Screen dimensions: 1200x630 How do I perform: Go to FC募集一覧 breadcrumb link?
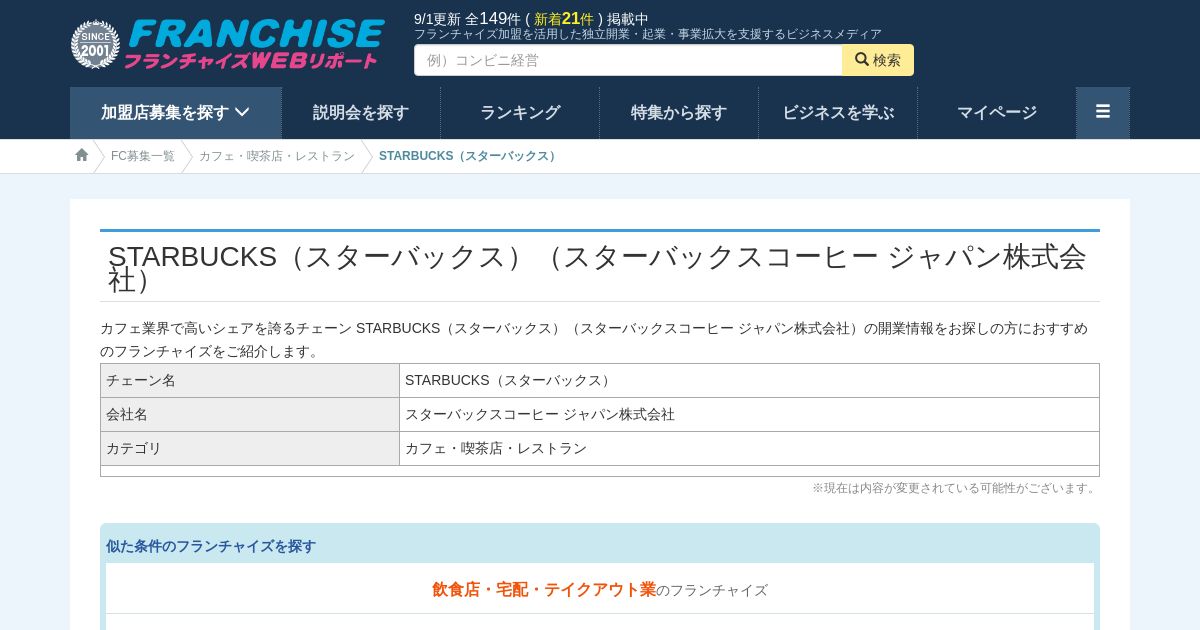point(143,156)
